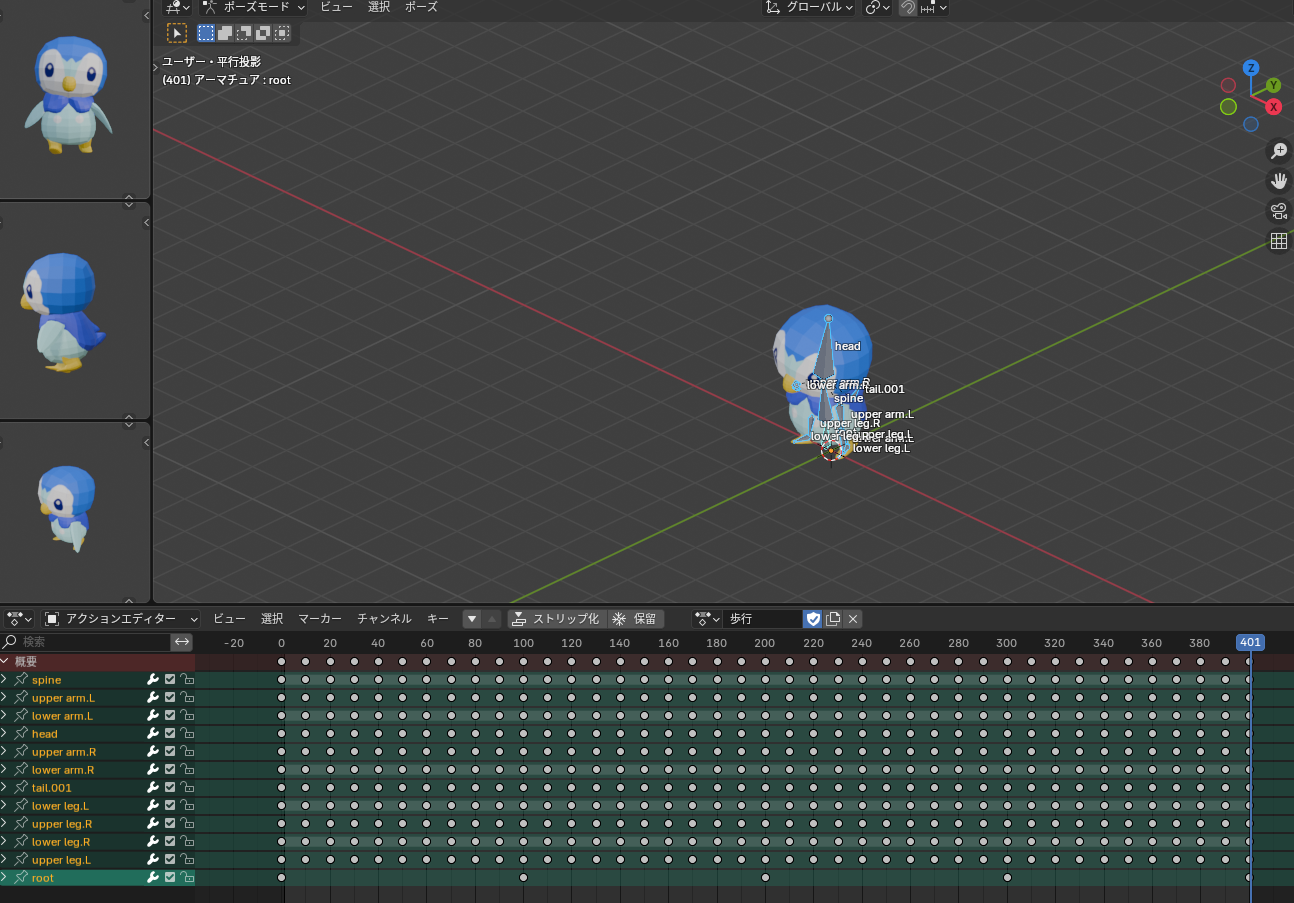Uncheck the head channel mute checkbox
Viewport: 1294px width, 903px height.
[x=170, y=734]
